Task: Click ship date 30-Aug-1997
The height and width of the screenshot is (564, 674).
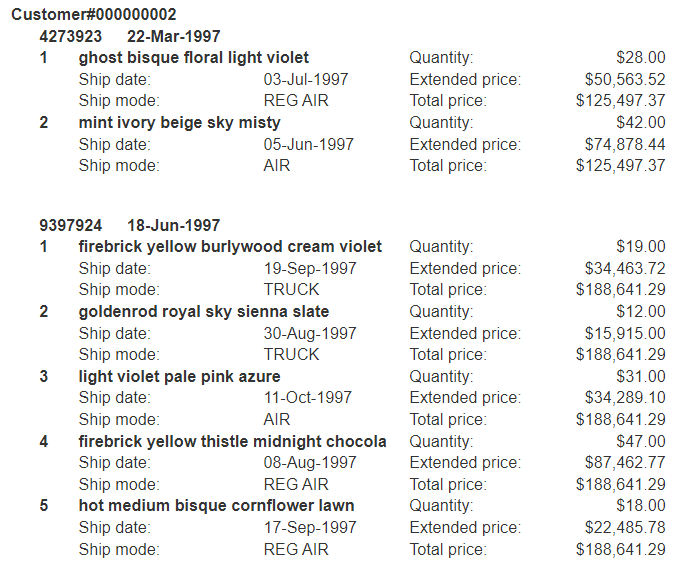Action: [310, 333]
